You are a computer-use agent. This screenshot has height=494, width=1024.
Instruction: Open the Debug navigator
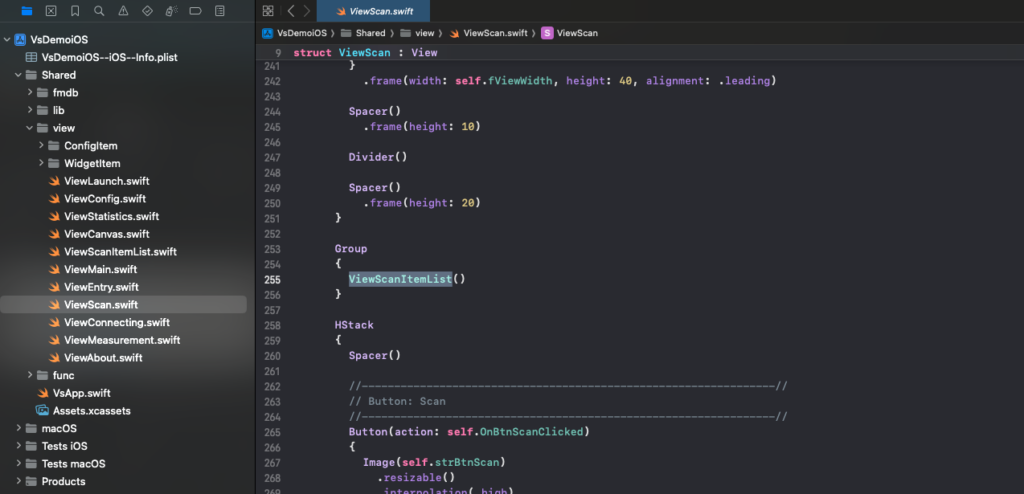[171, 11]
